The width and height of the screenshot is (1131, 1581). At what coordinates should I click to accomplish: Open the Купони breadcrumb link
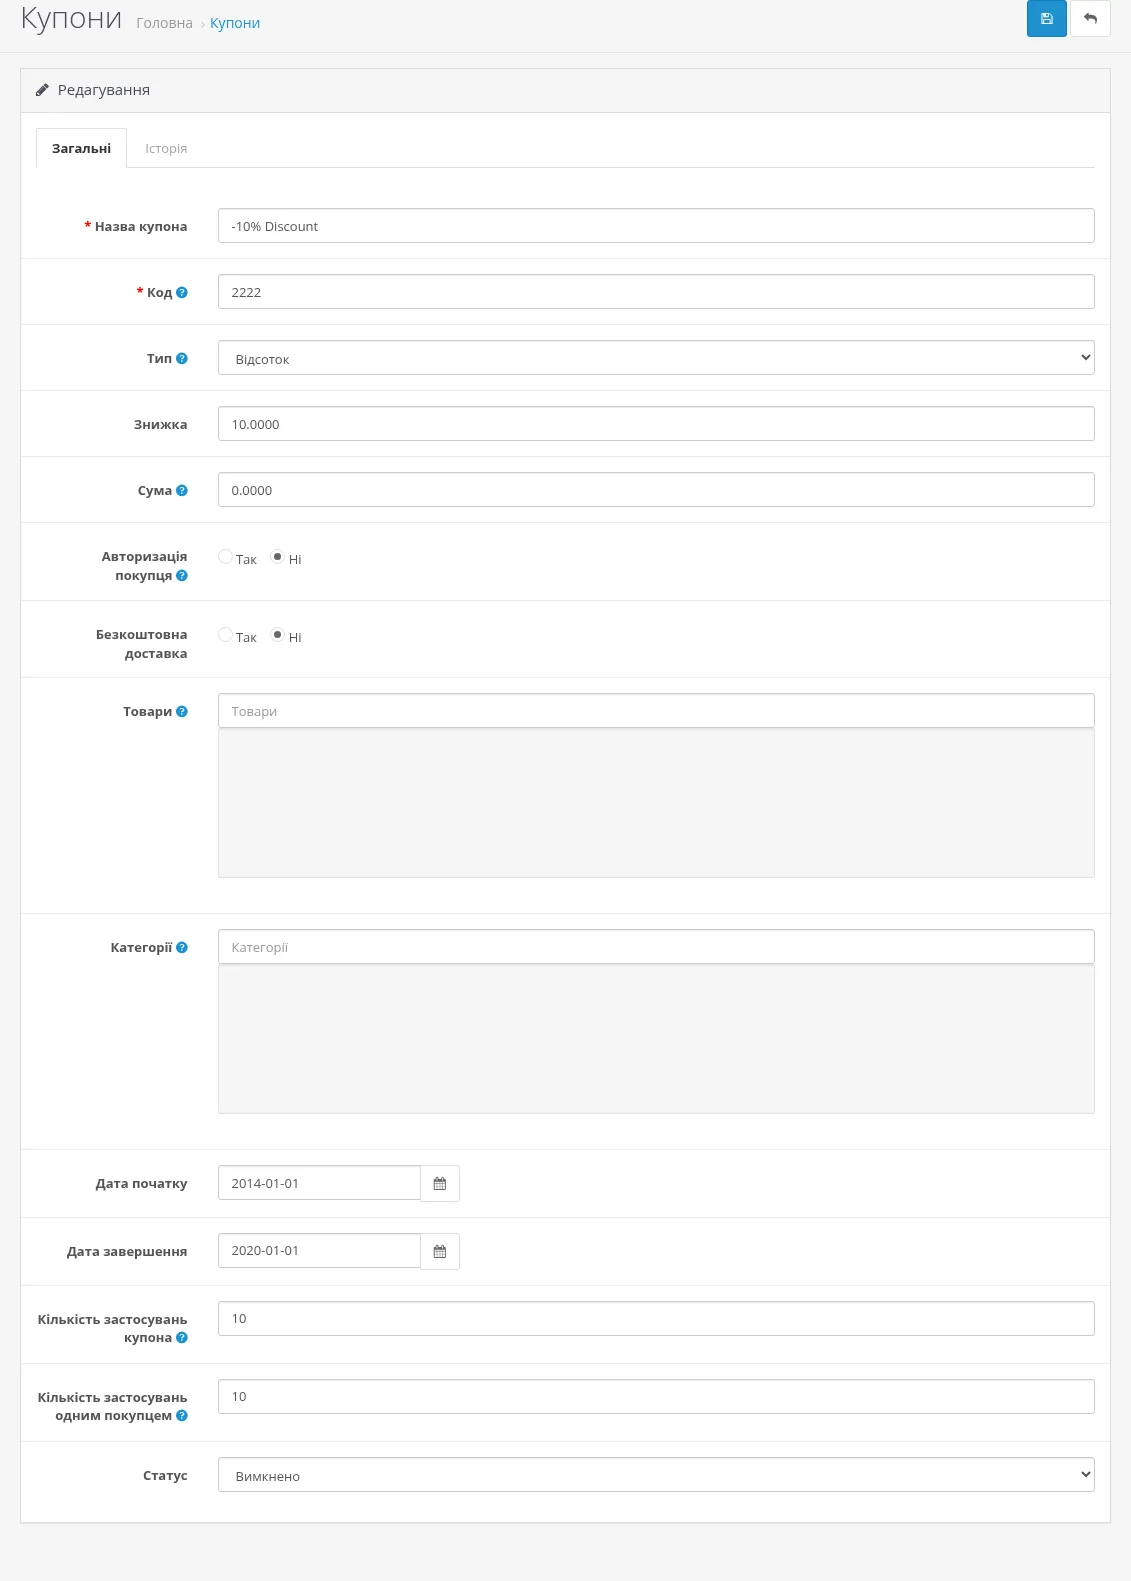coord(235,23)
